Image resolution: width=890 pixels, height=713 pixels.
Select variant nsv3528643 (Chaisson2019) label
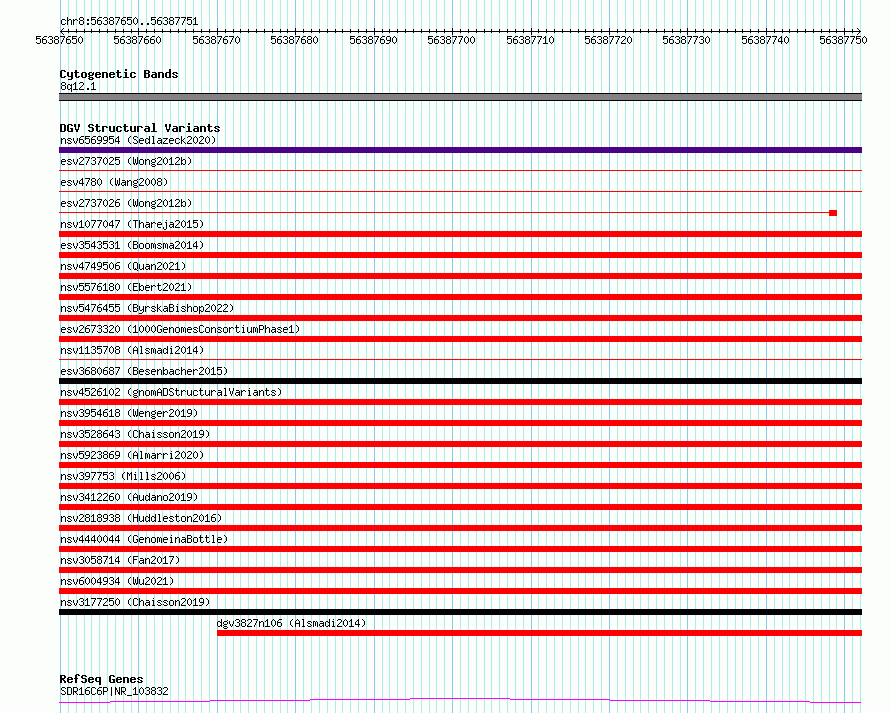(135, 434)
